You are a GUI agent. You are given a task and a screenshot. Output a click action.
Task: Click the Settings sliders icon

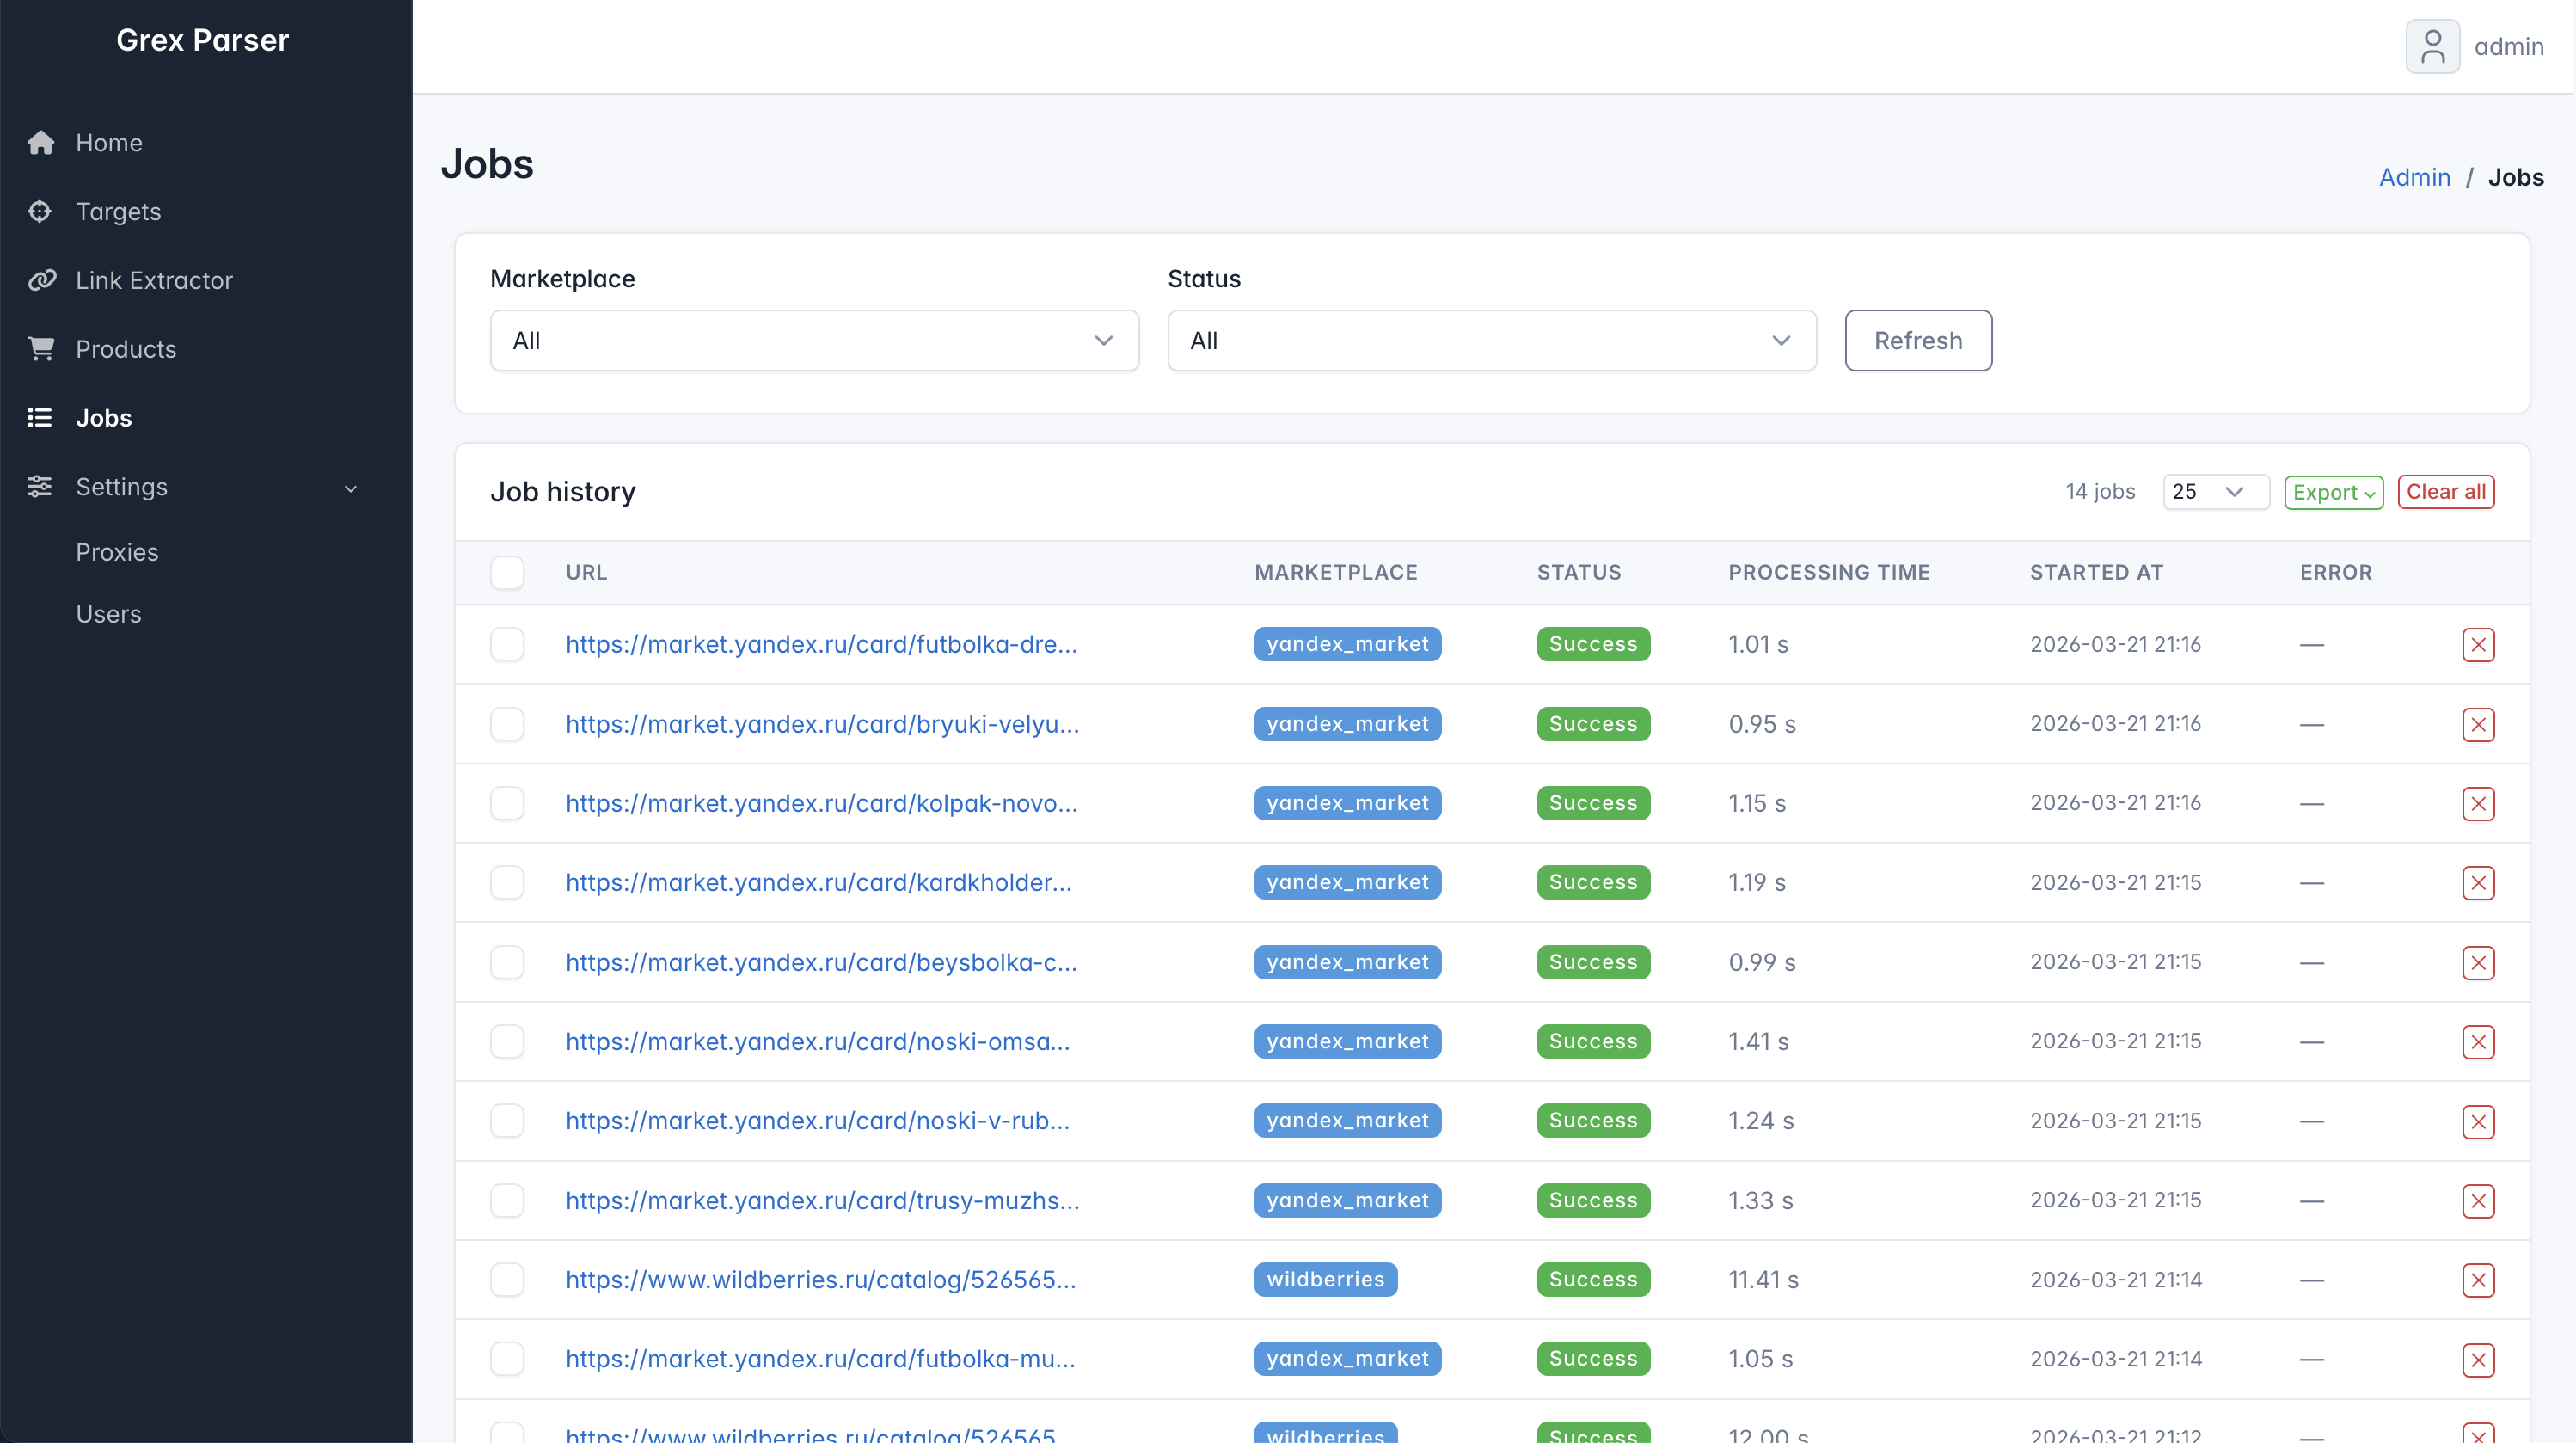(40, 487)
